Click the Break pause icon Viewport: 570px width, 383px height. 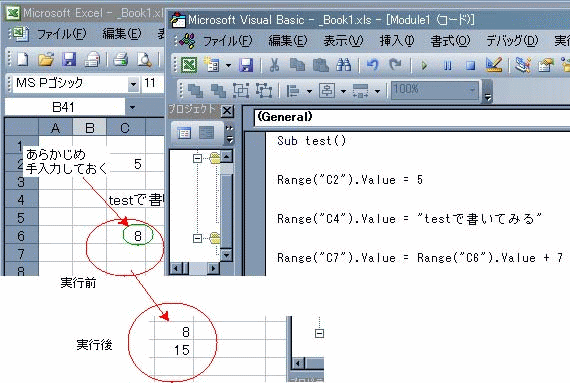[x=447, y=66]
